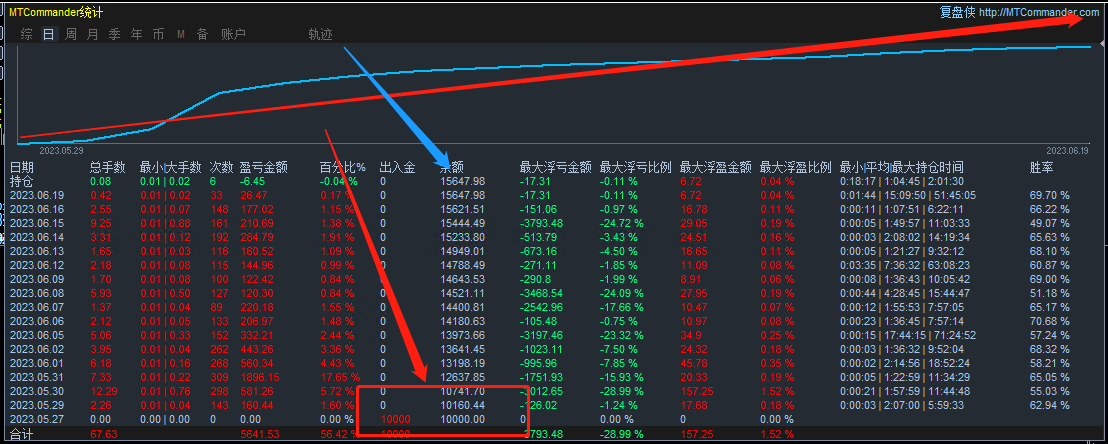Open the 备 notes tab

(202, 34)
